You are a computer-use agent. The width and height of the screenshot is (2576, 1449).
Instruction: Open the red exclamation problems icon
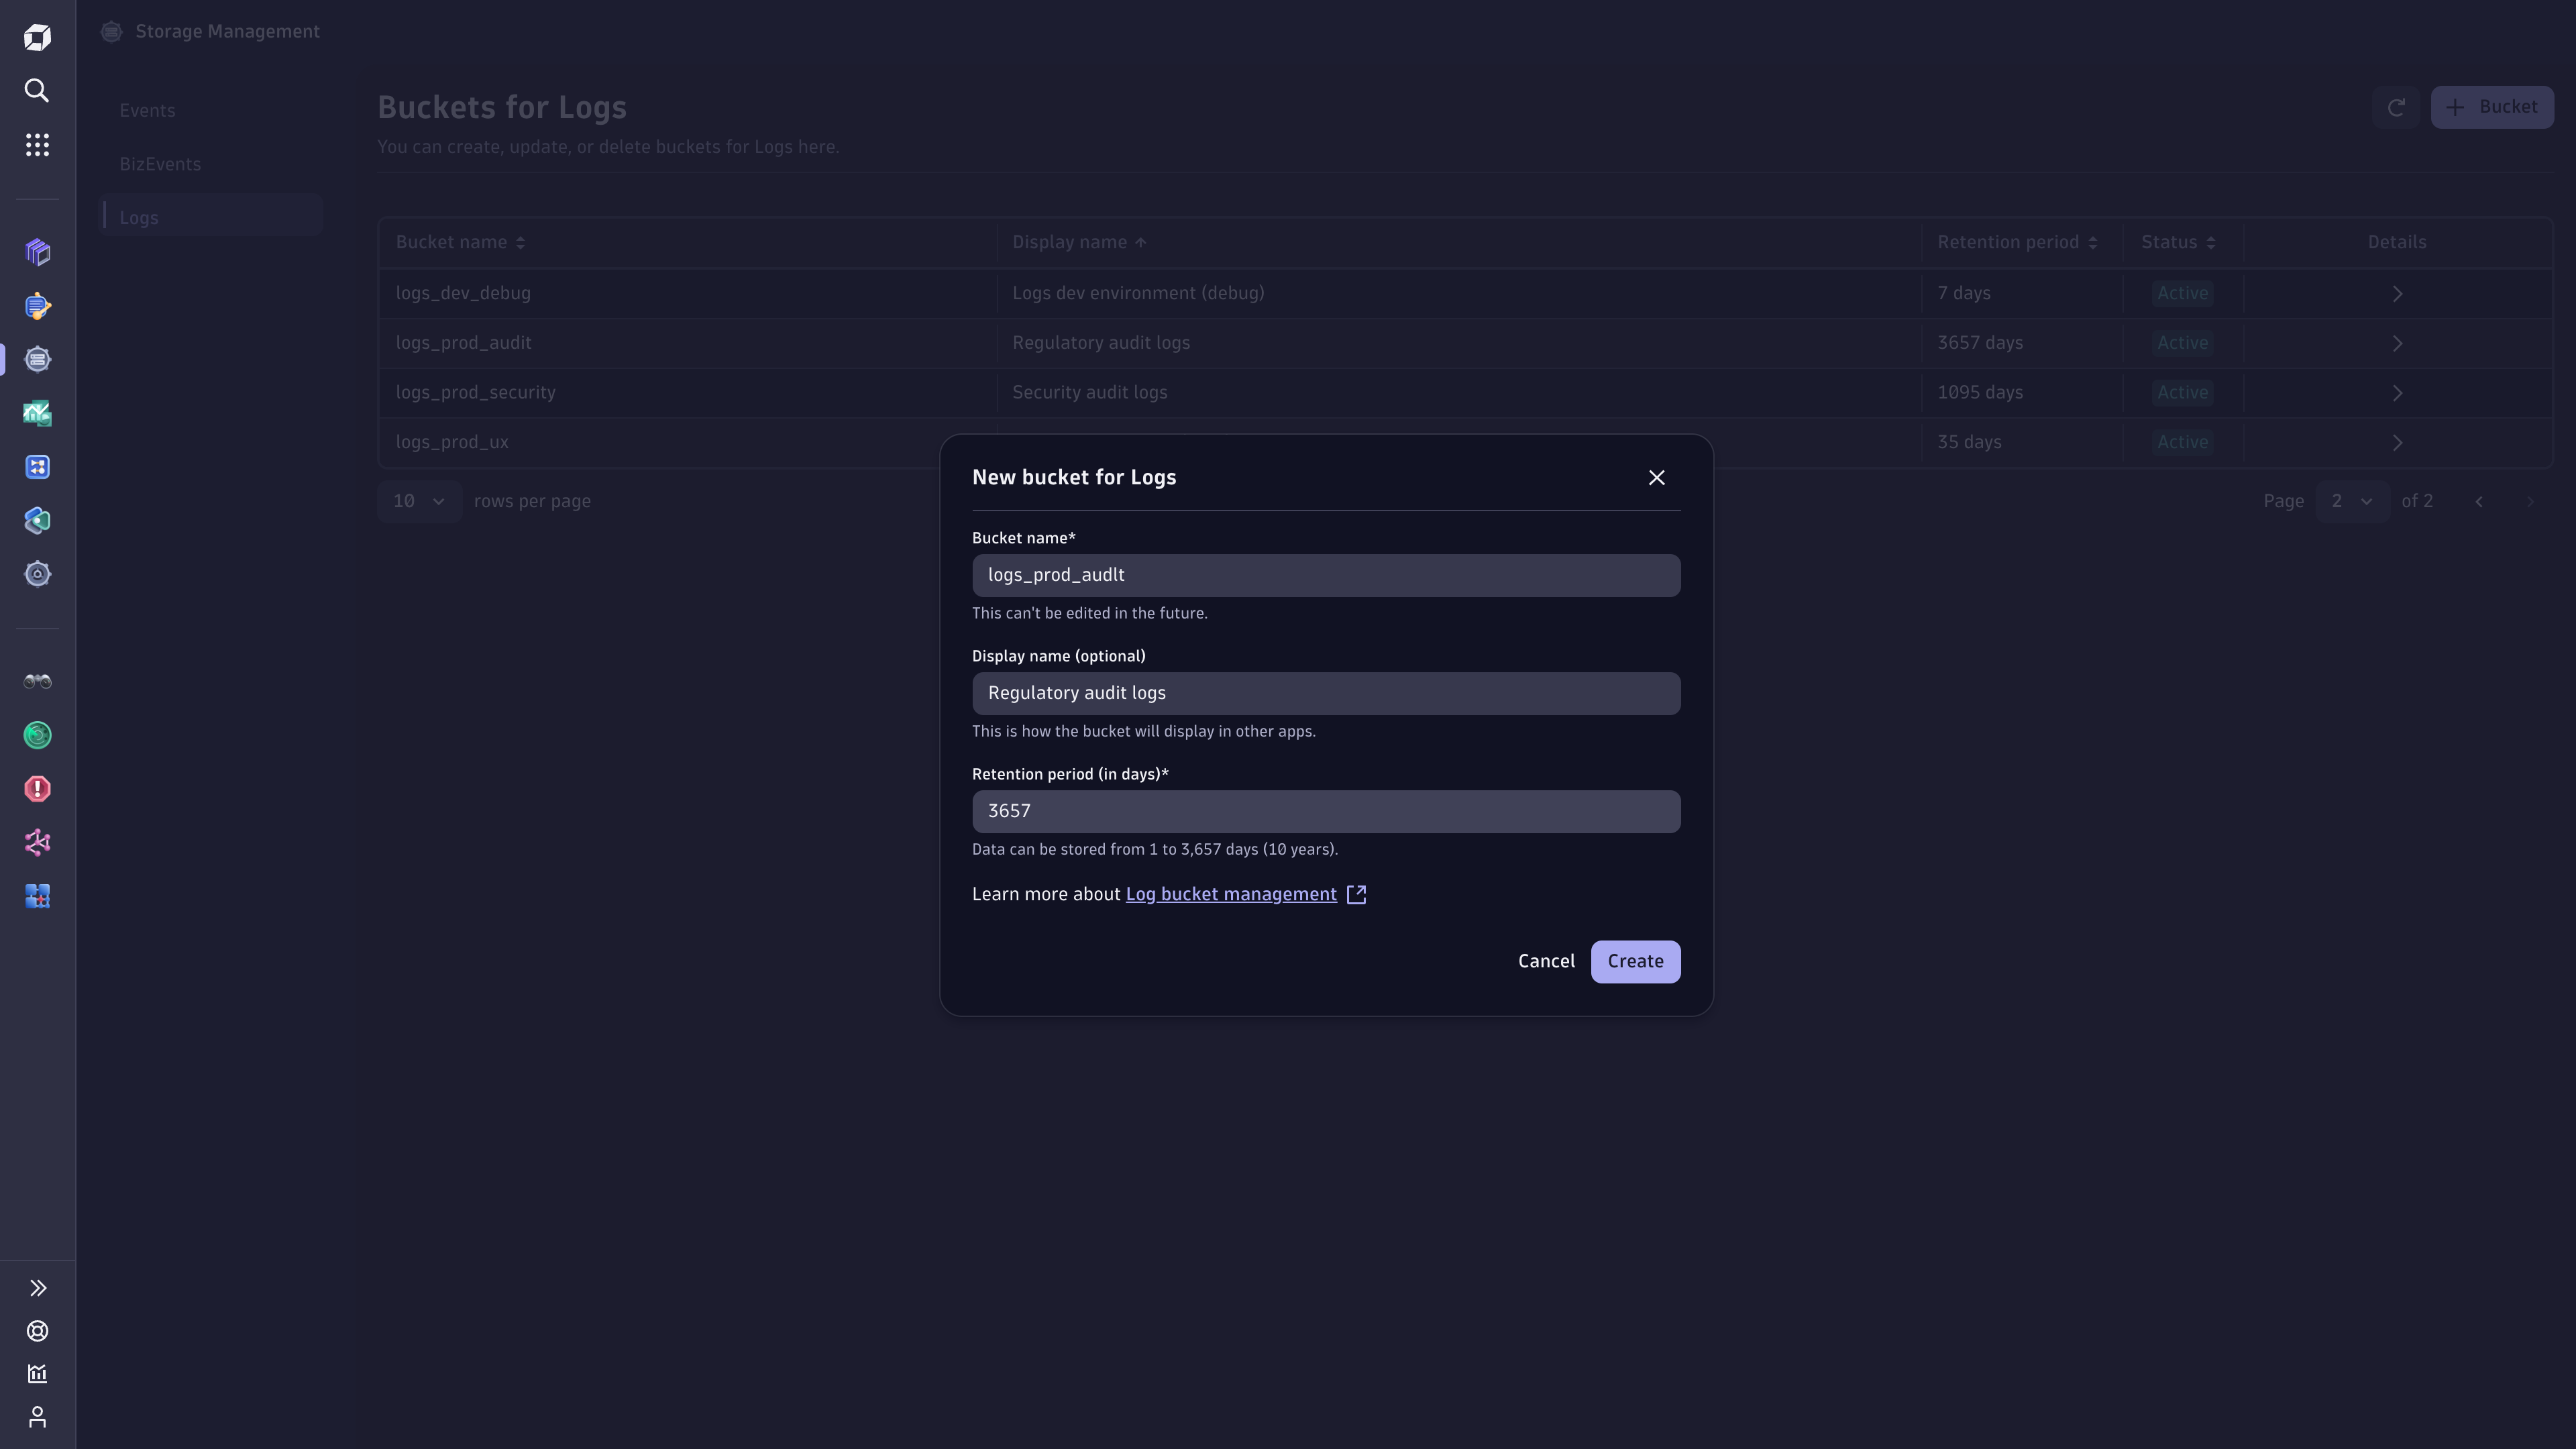point(37,789)
